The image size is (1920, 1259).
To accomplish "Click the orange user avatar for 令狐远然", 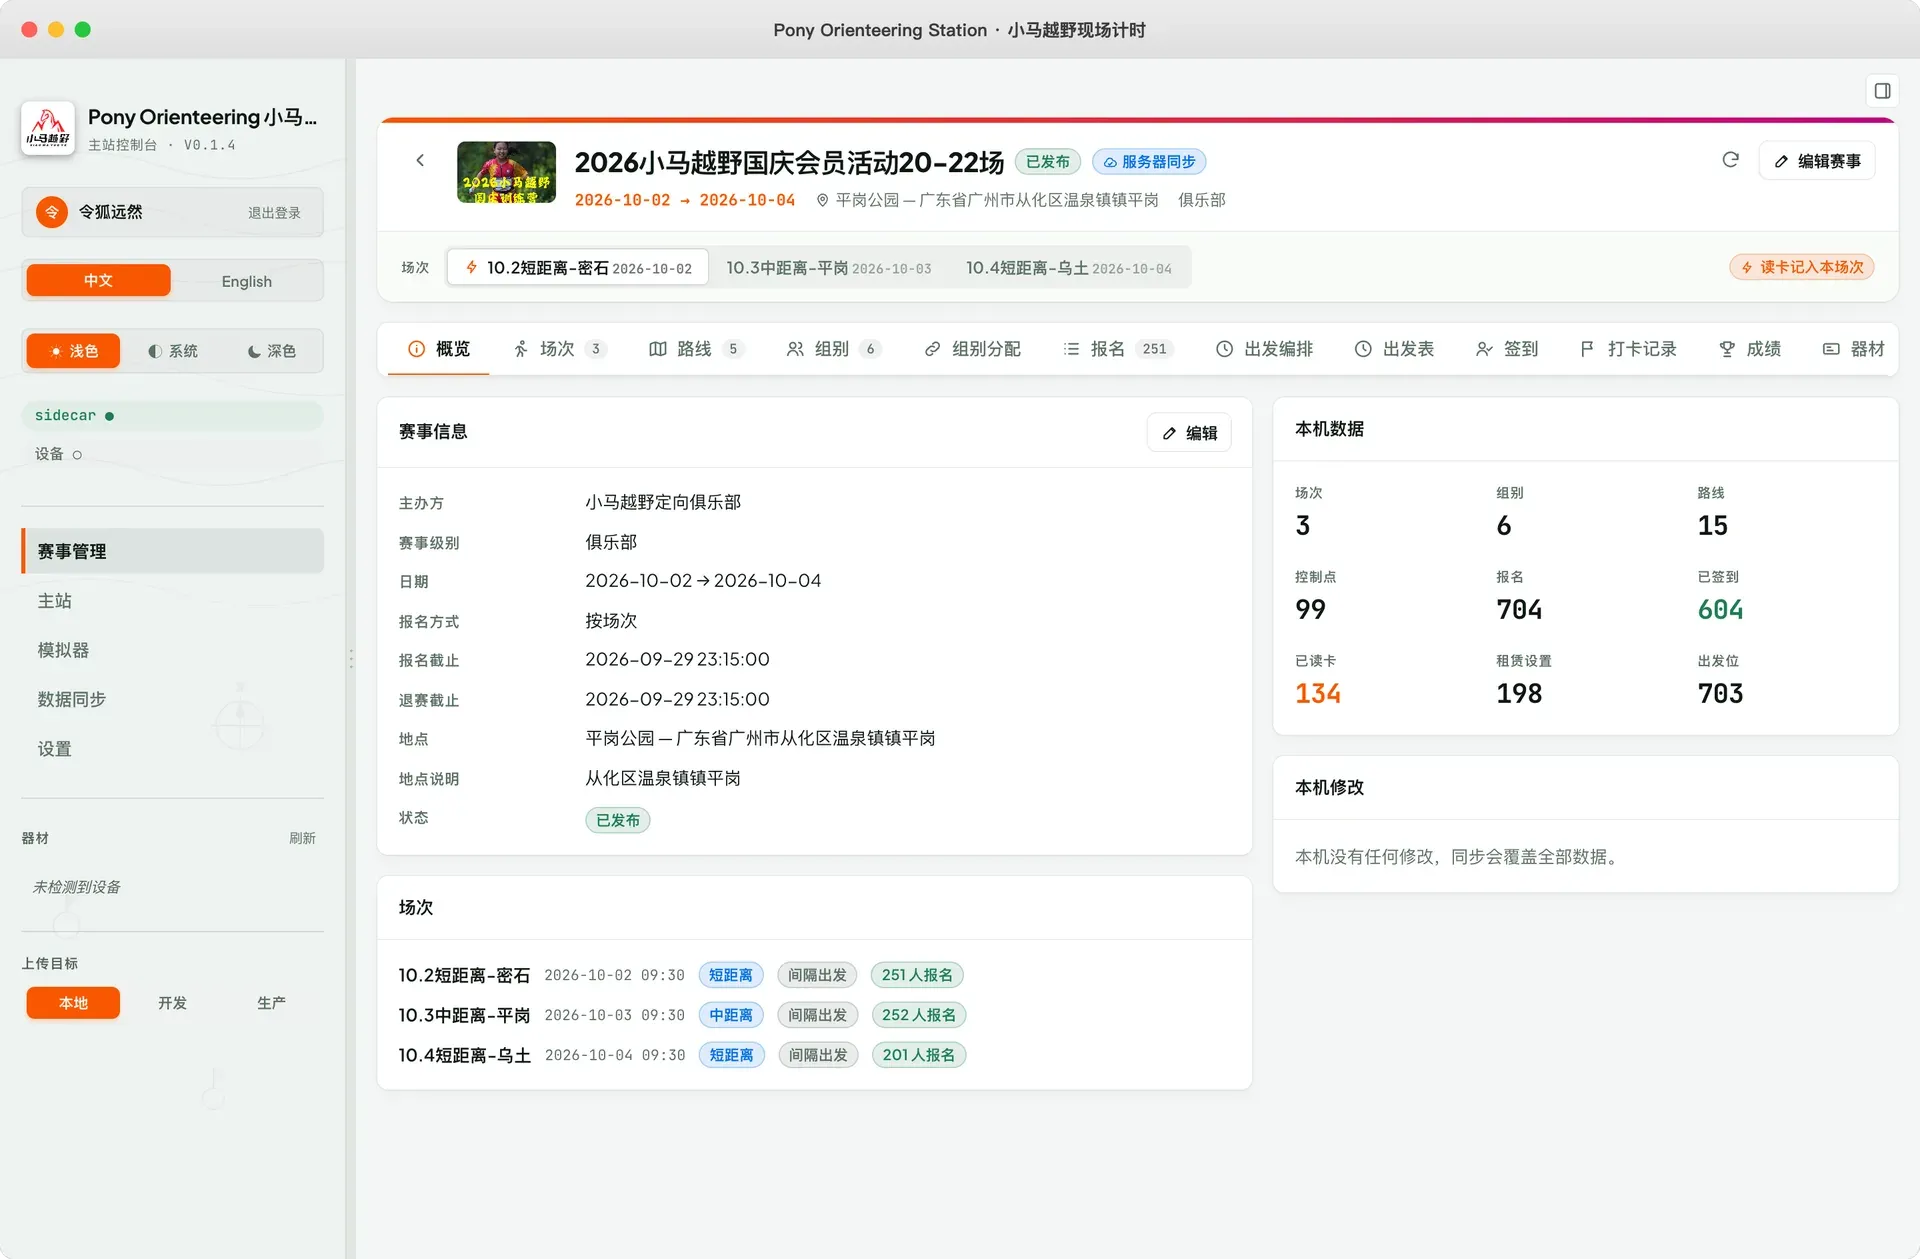I will click(x=52, y=212).
